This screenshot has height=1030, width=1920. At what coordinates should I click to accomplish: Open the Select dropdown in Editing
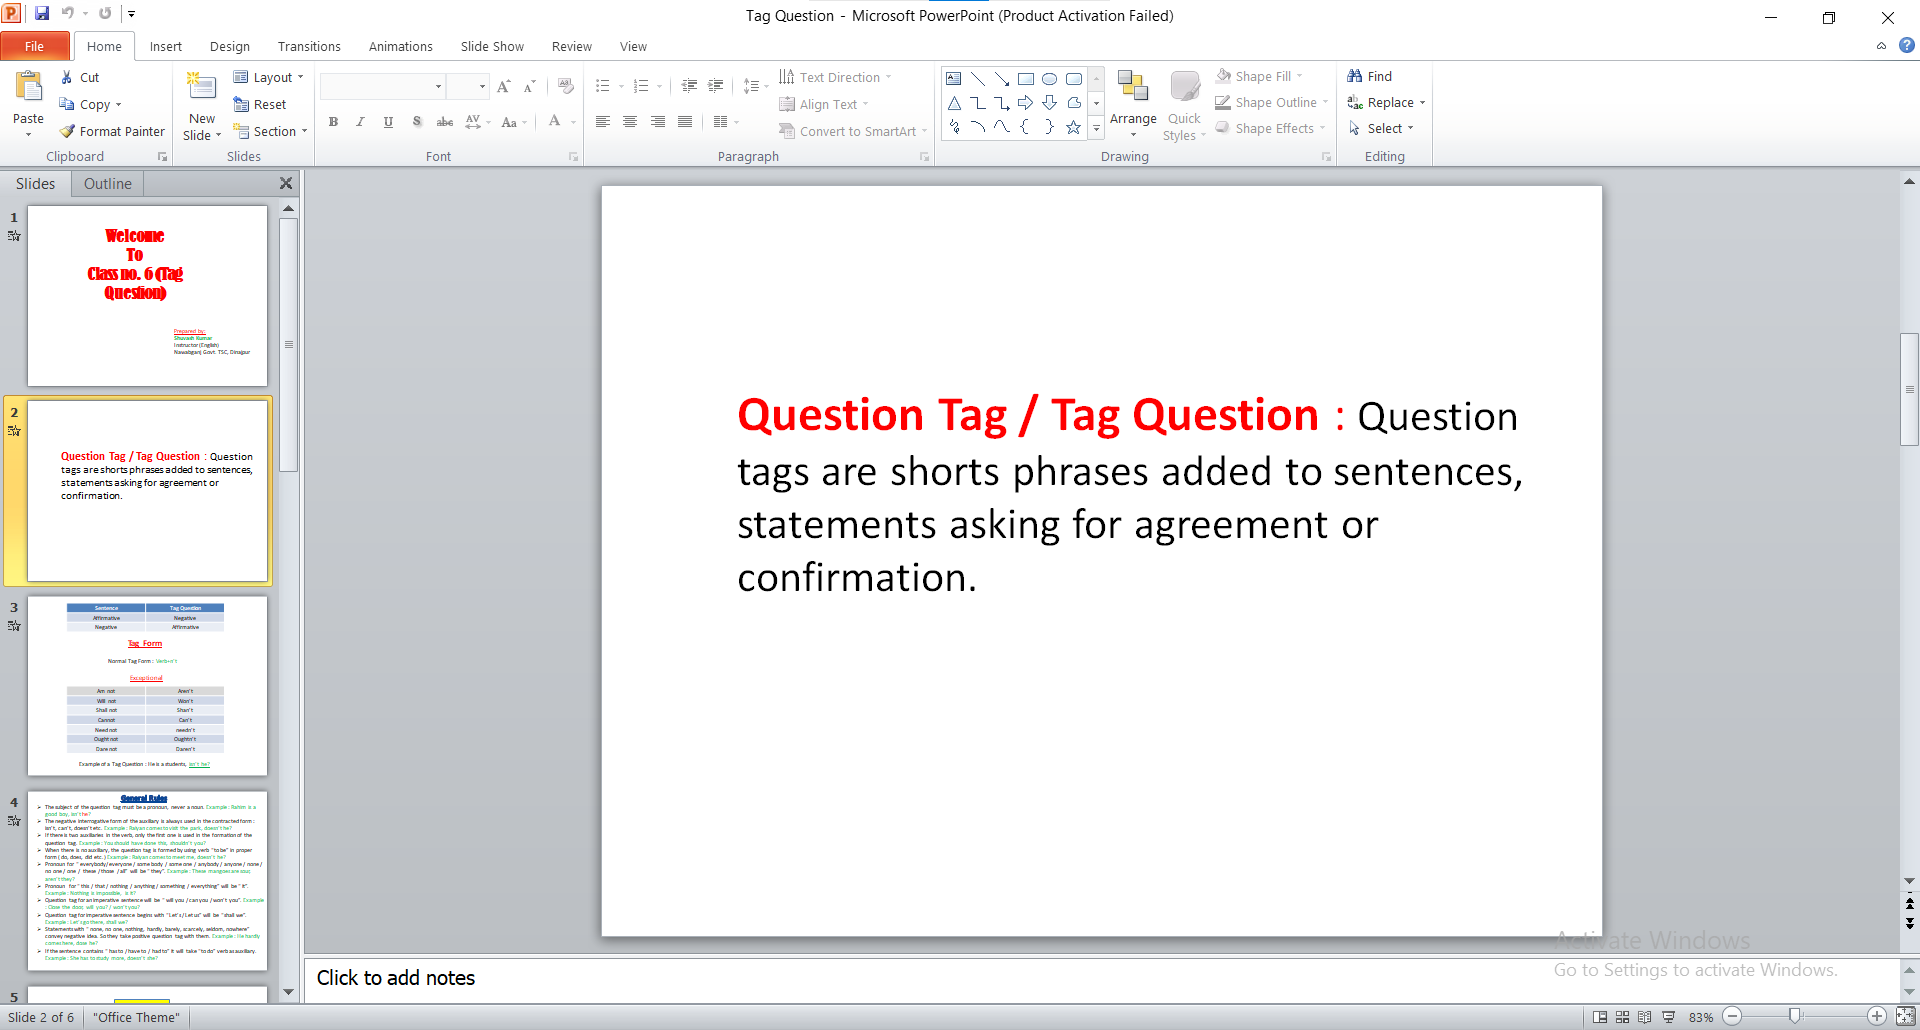pos(1381,128)
